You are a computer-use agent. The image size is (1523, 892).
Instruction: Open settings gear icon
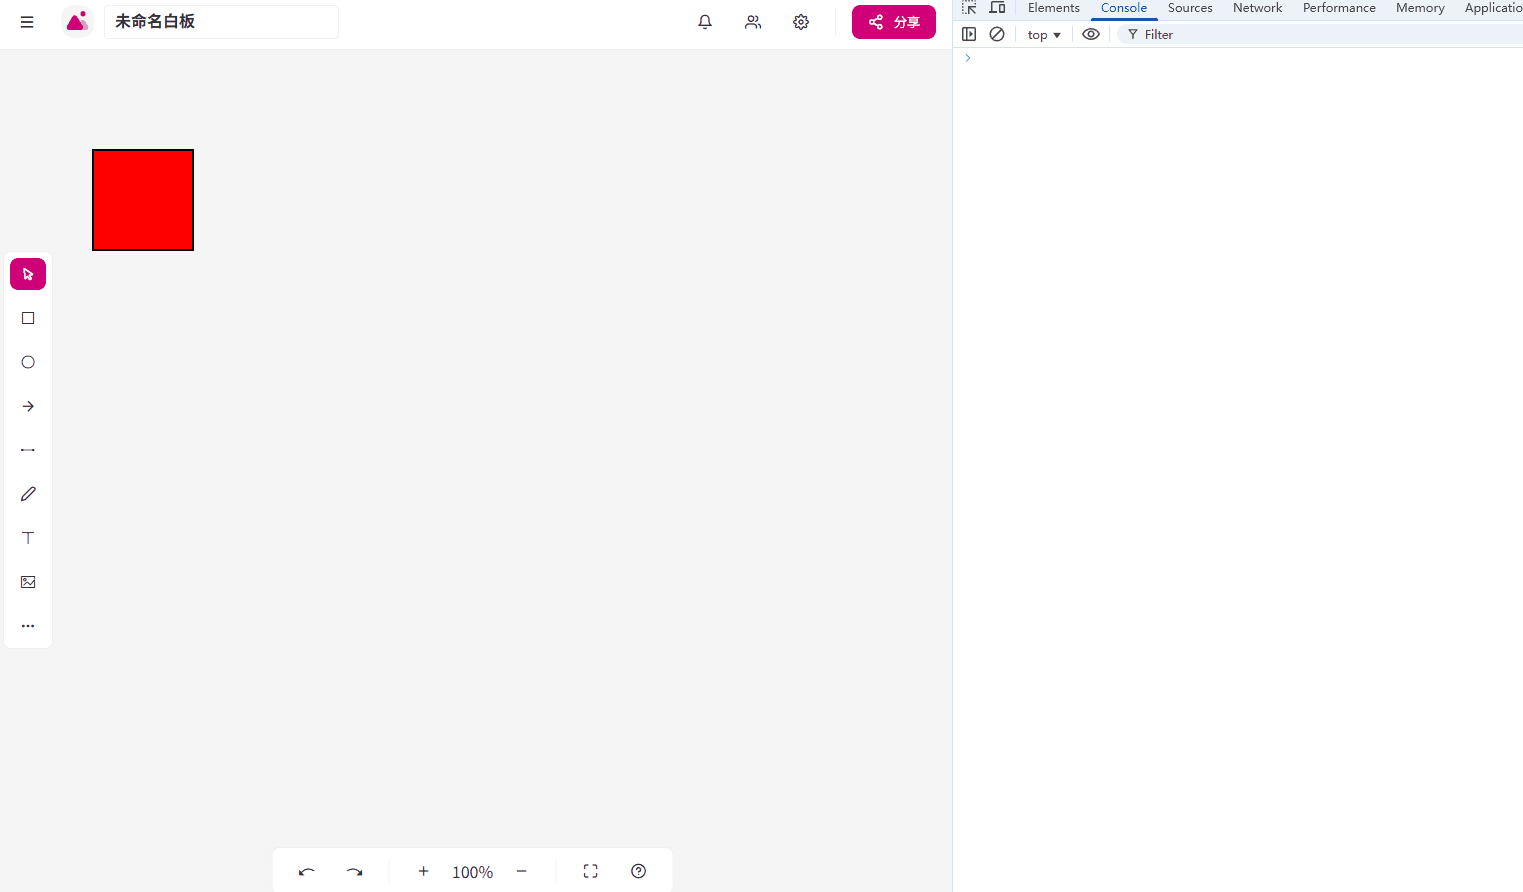pos(801,22)
